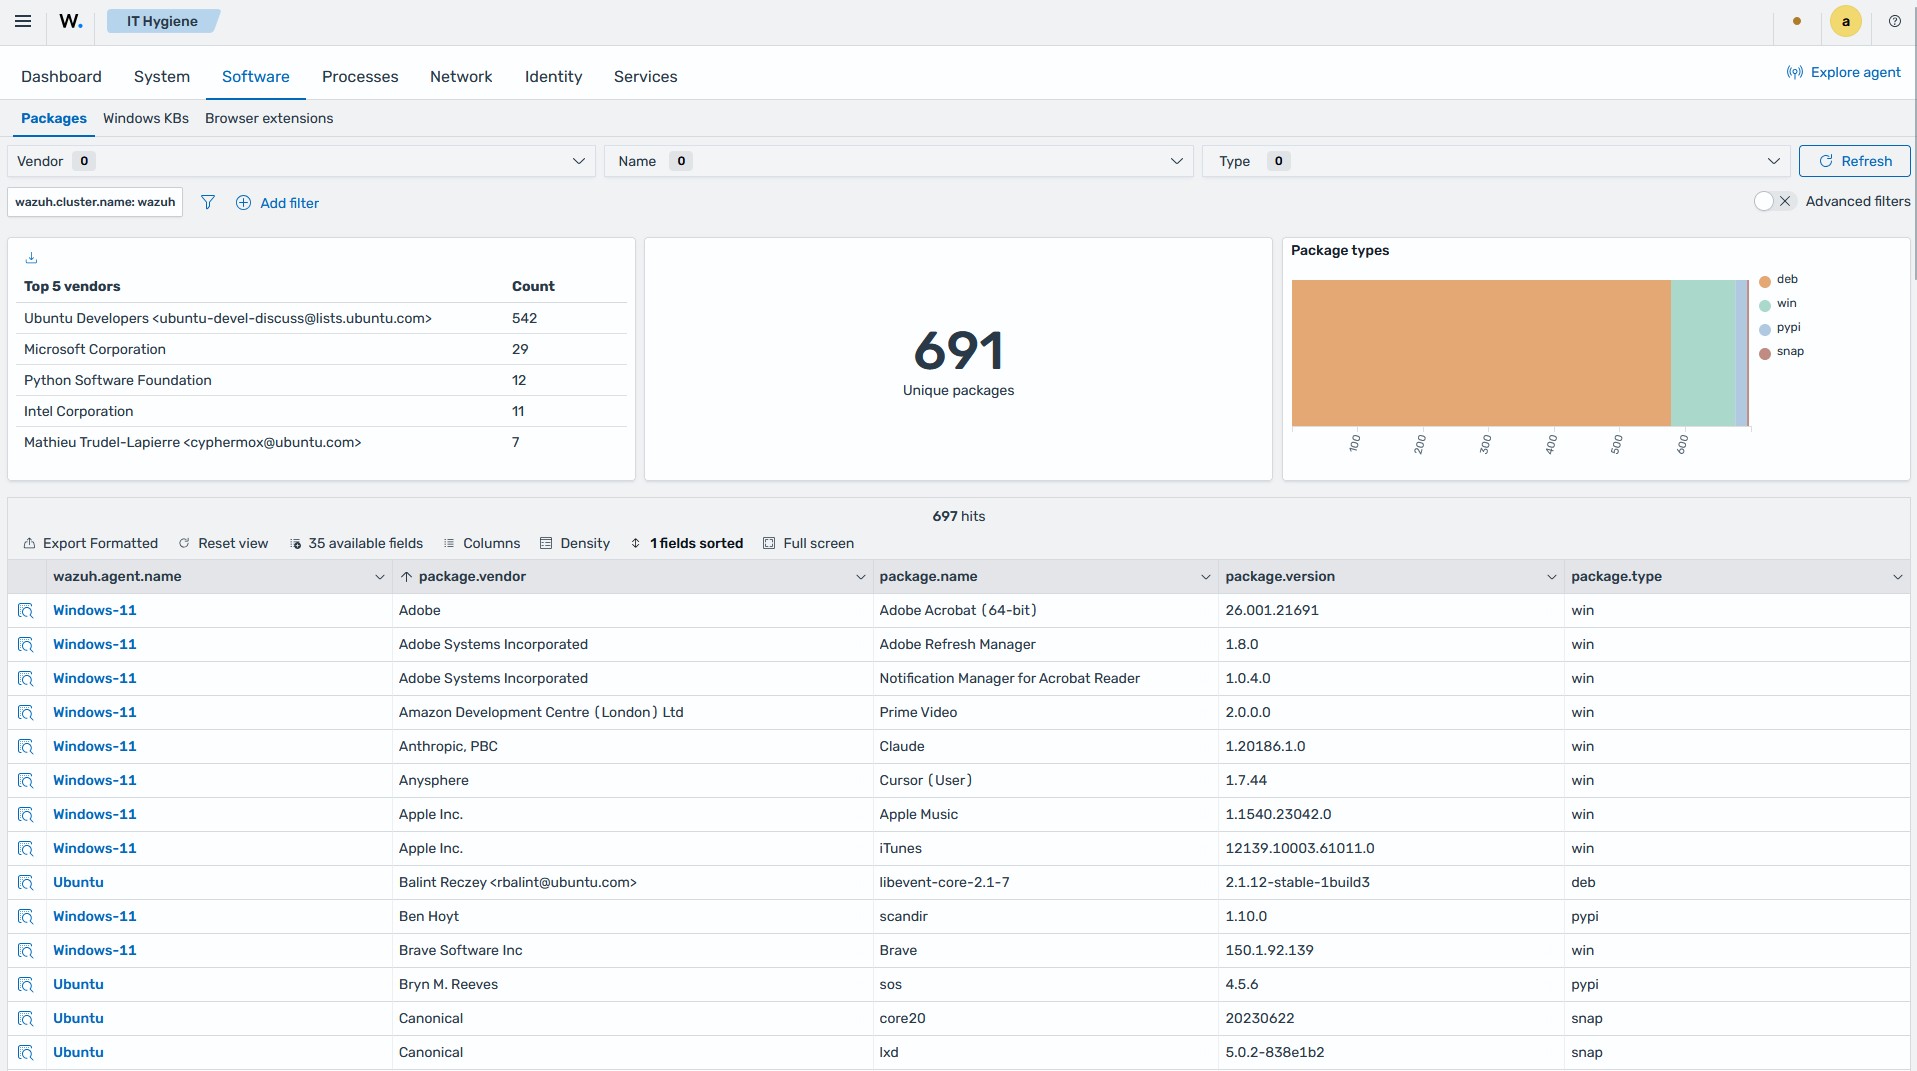Click the Wazuh W. logo
1917x1071 pixels.
point(70,21)
